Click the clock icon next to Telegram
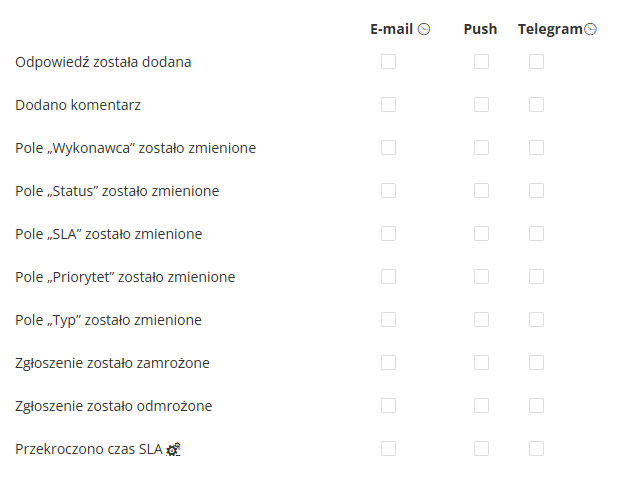Screen dimensions: 637x503 (x=590, y=29)
